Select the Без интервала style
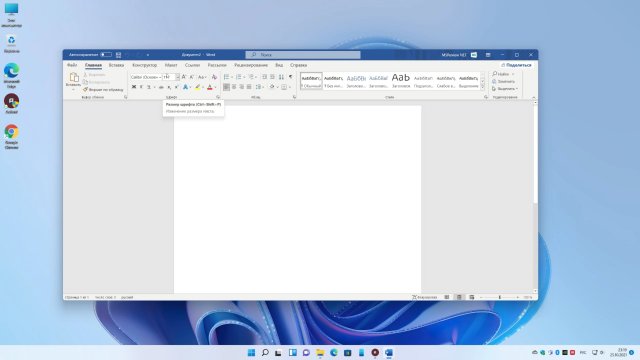This screenshot has width=640, height=360. pos(333,81)
